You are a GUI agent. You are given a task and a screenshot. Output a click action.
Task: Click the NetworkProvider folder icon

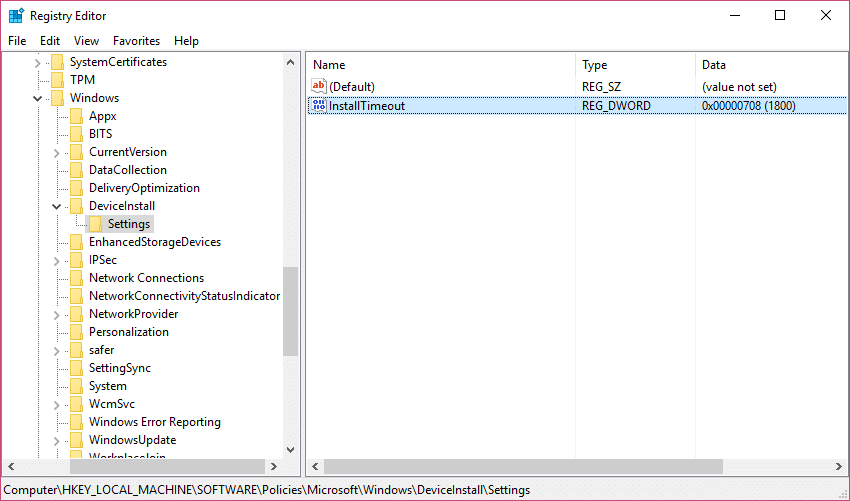(x=76, y=314)
